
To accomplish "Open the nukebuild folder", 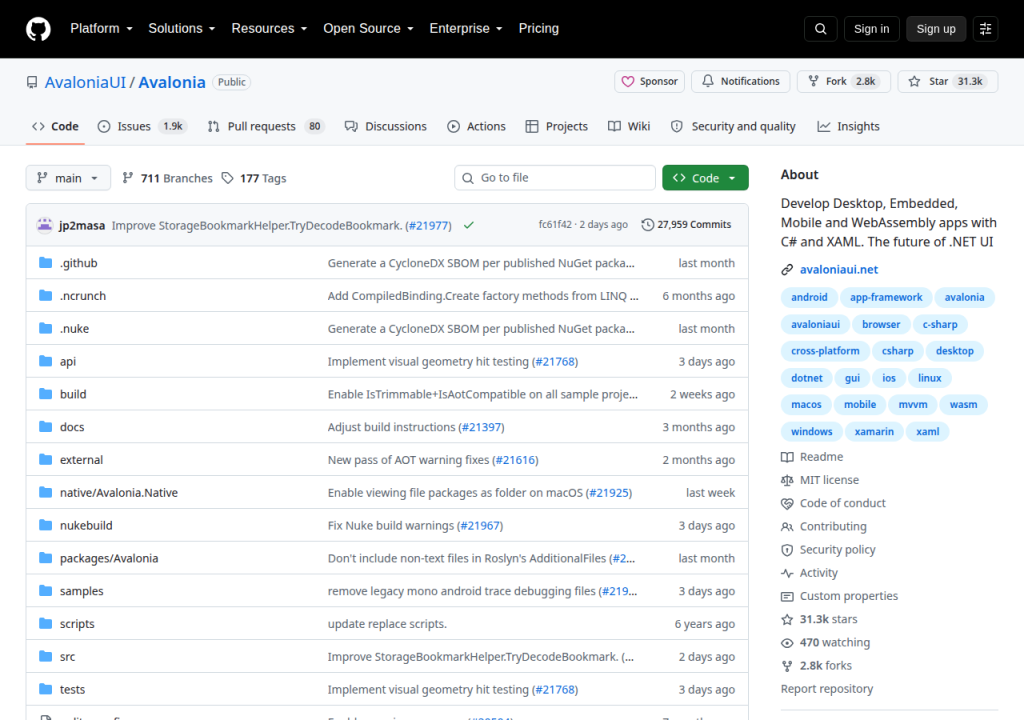I will tap(86, 525).
